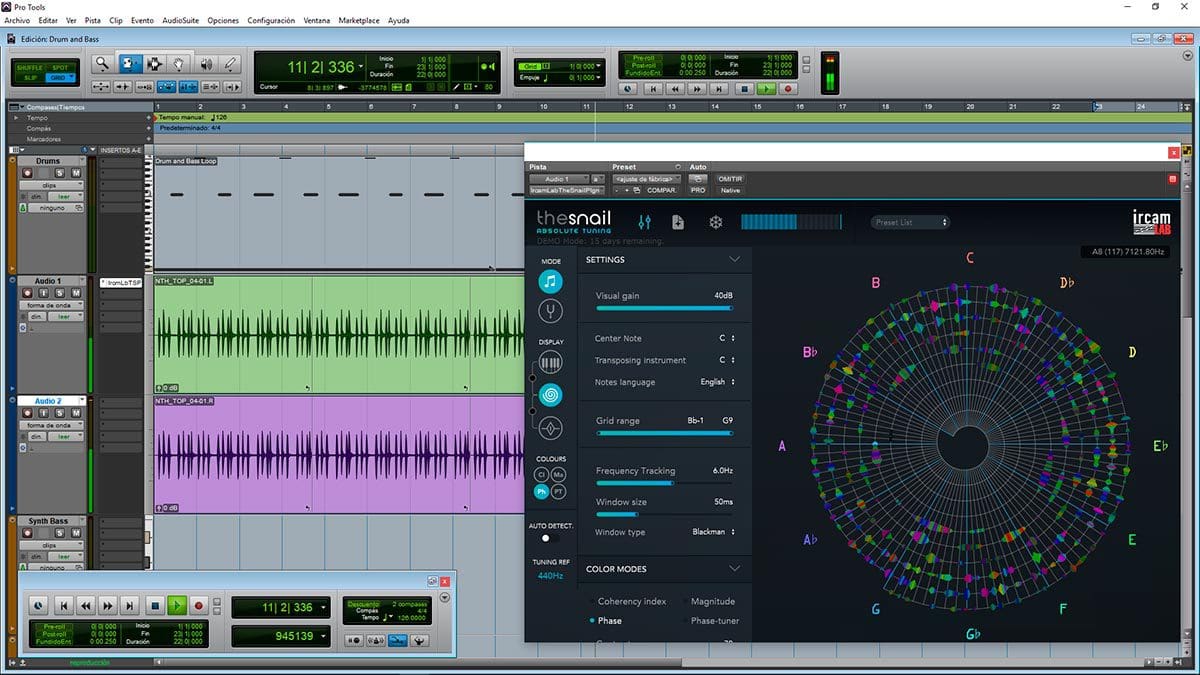The height and width of the screenshot is (675, 1200).
Task: Mute the Drums track
Action: coord(75,173)
